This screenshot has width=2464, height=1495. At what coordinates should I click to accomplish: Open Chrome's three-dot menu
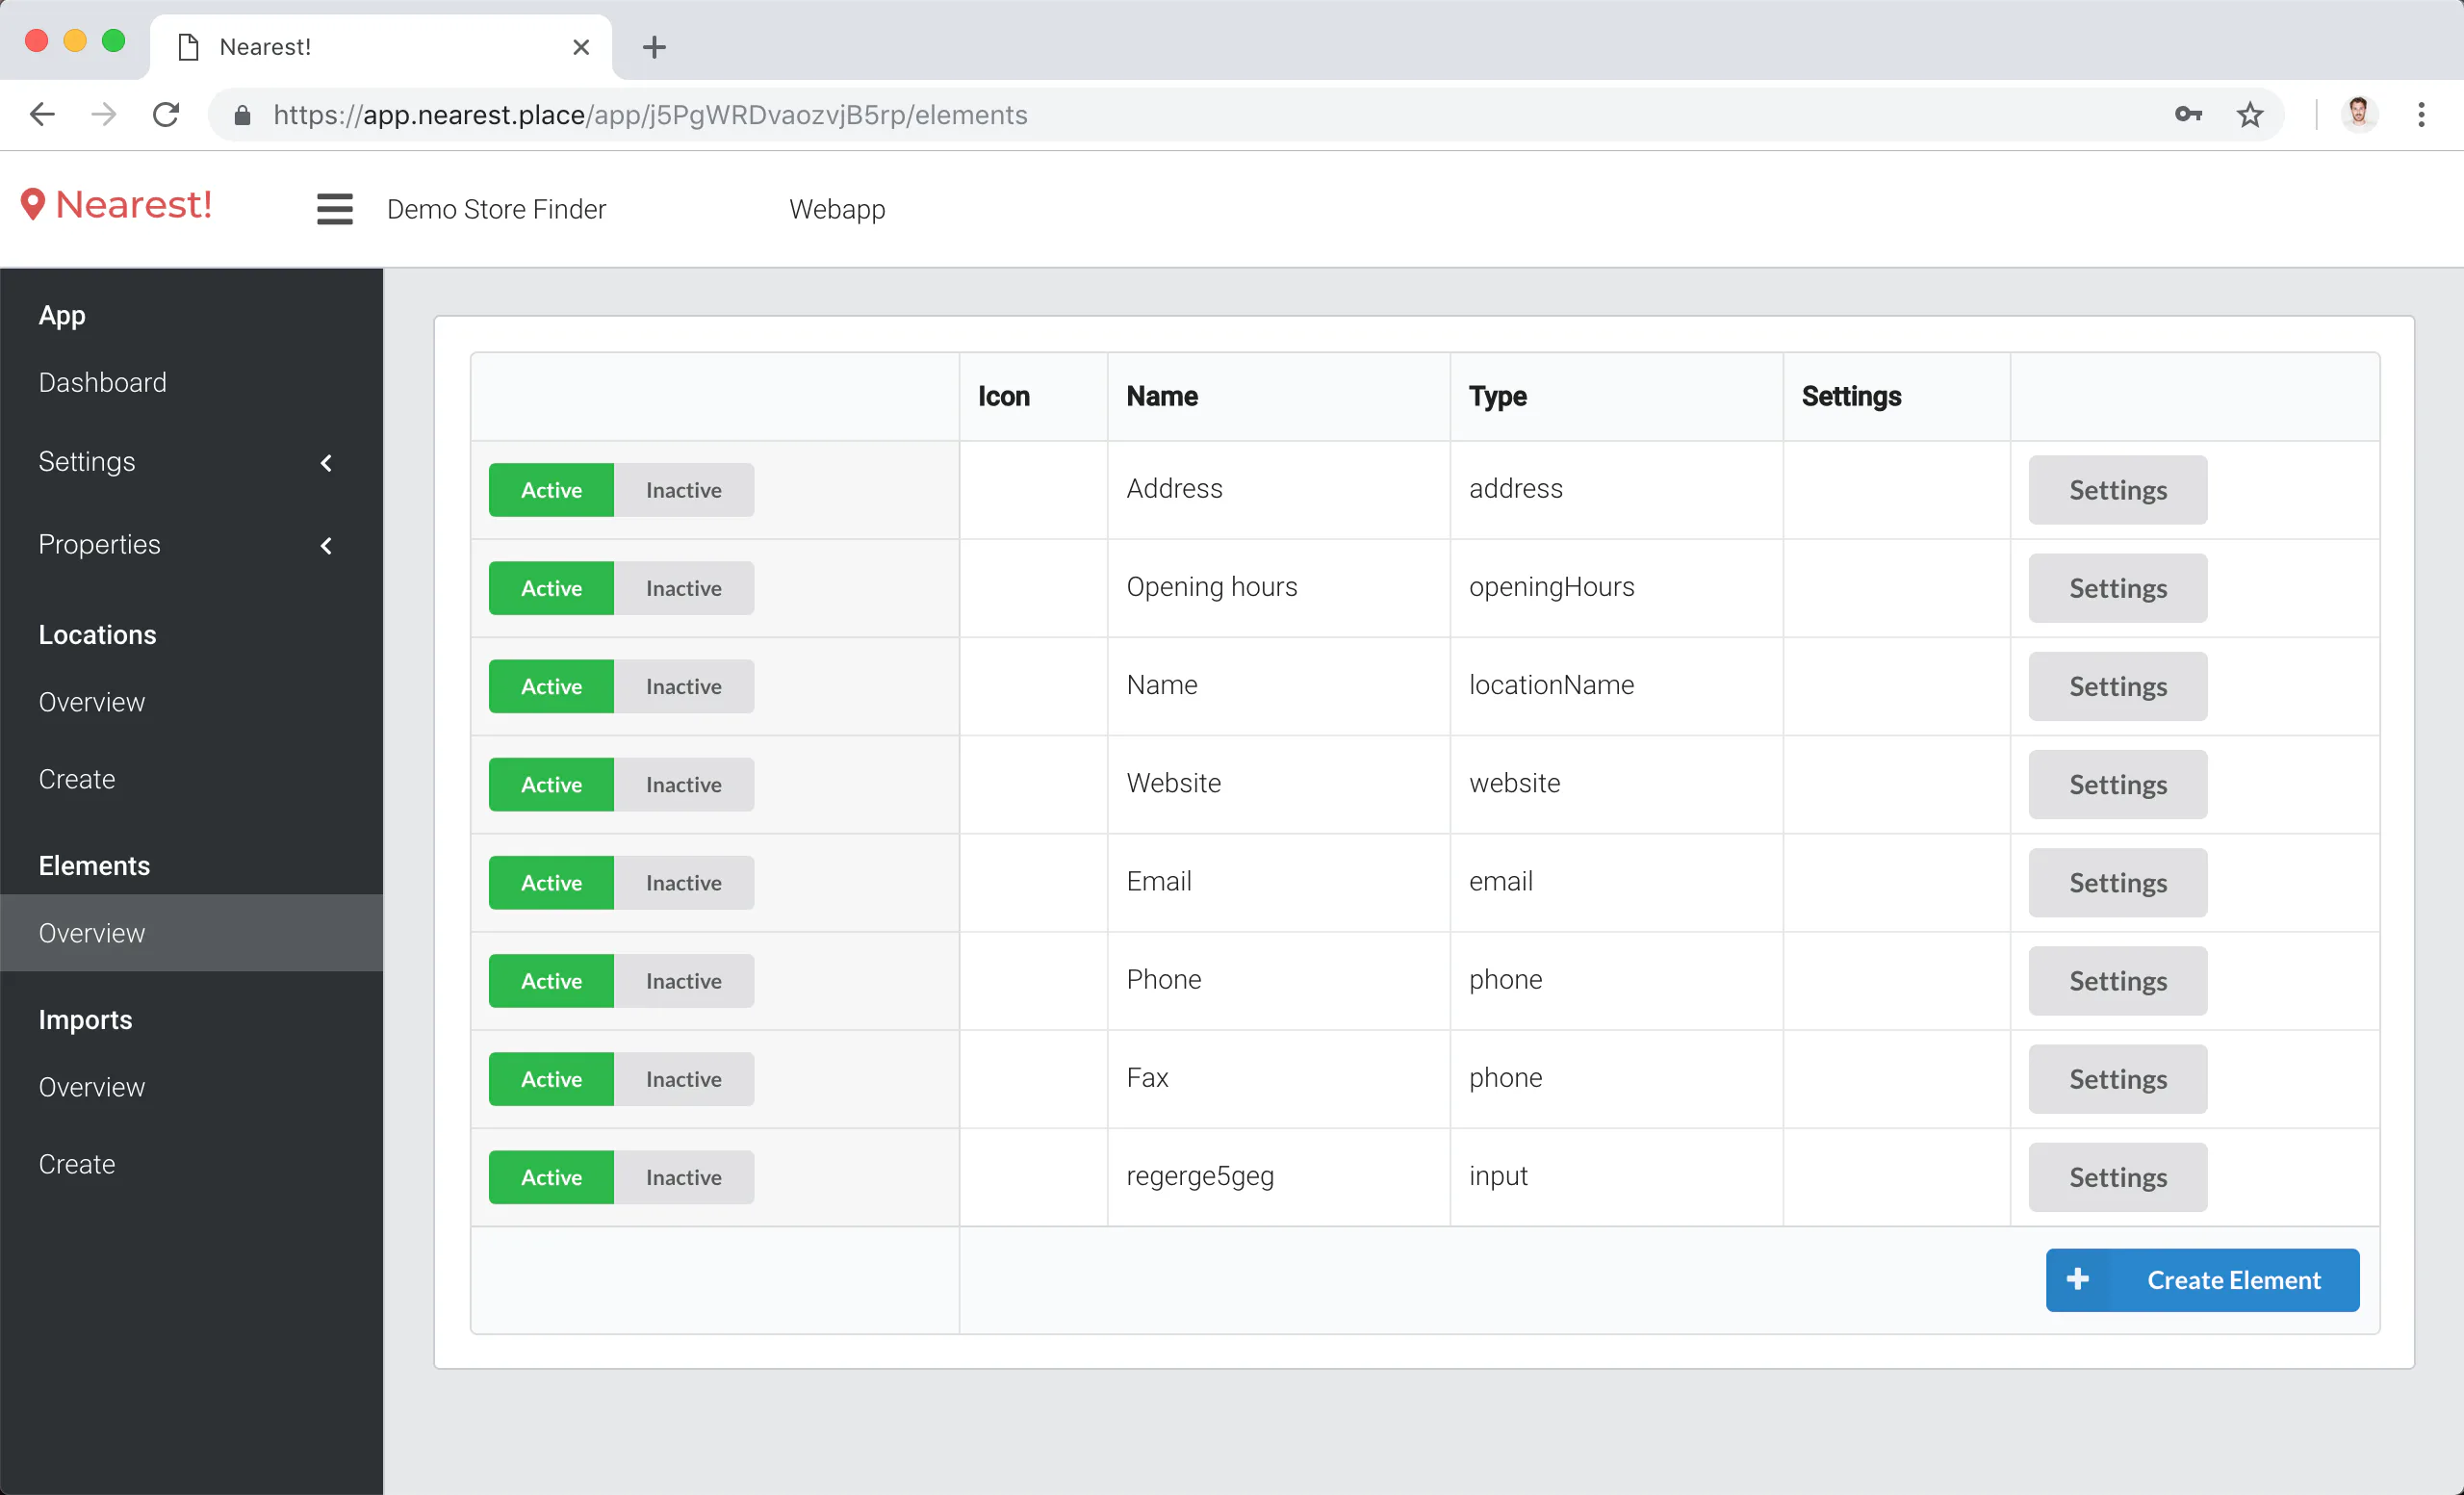point(2421,115)
